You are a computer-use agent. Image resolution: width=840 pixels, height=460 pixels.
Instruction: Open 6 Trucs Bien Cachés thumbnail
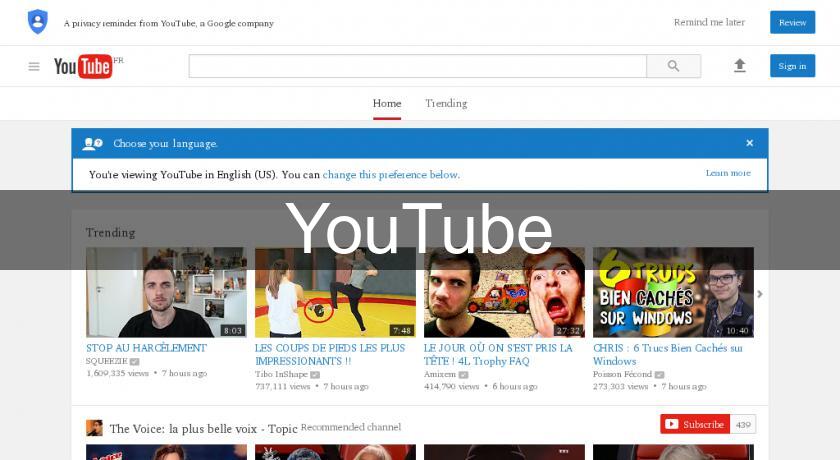[x=673, y=292]
